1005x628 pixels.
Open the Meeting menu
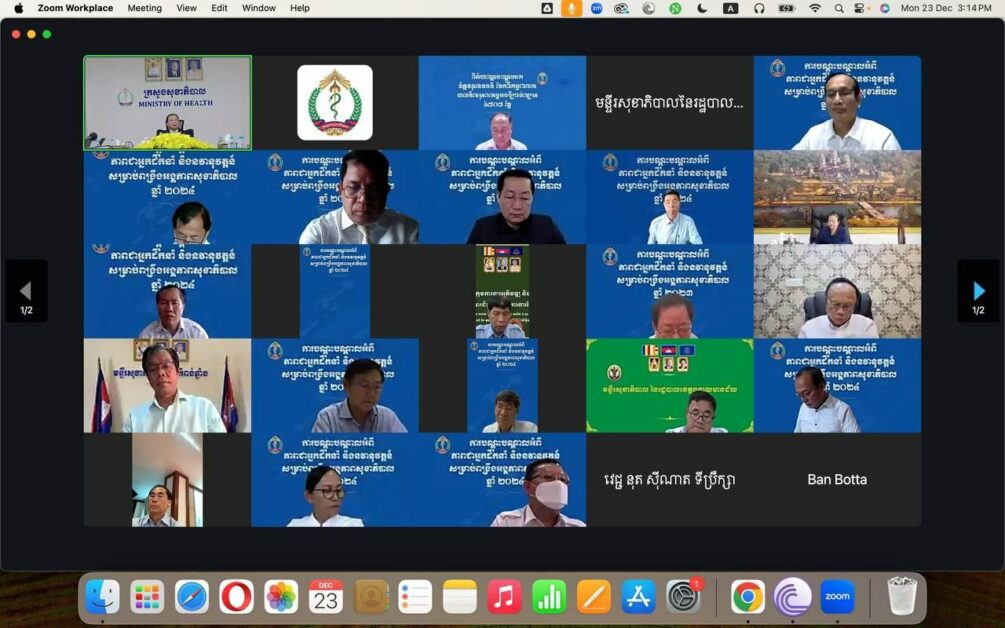[144, 8]
